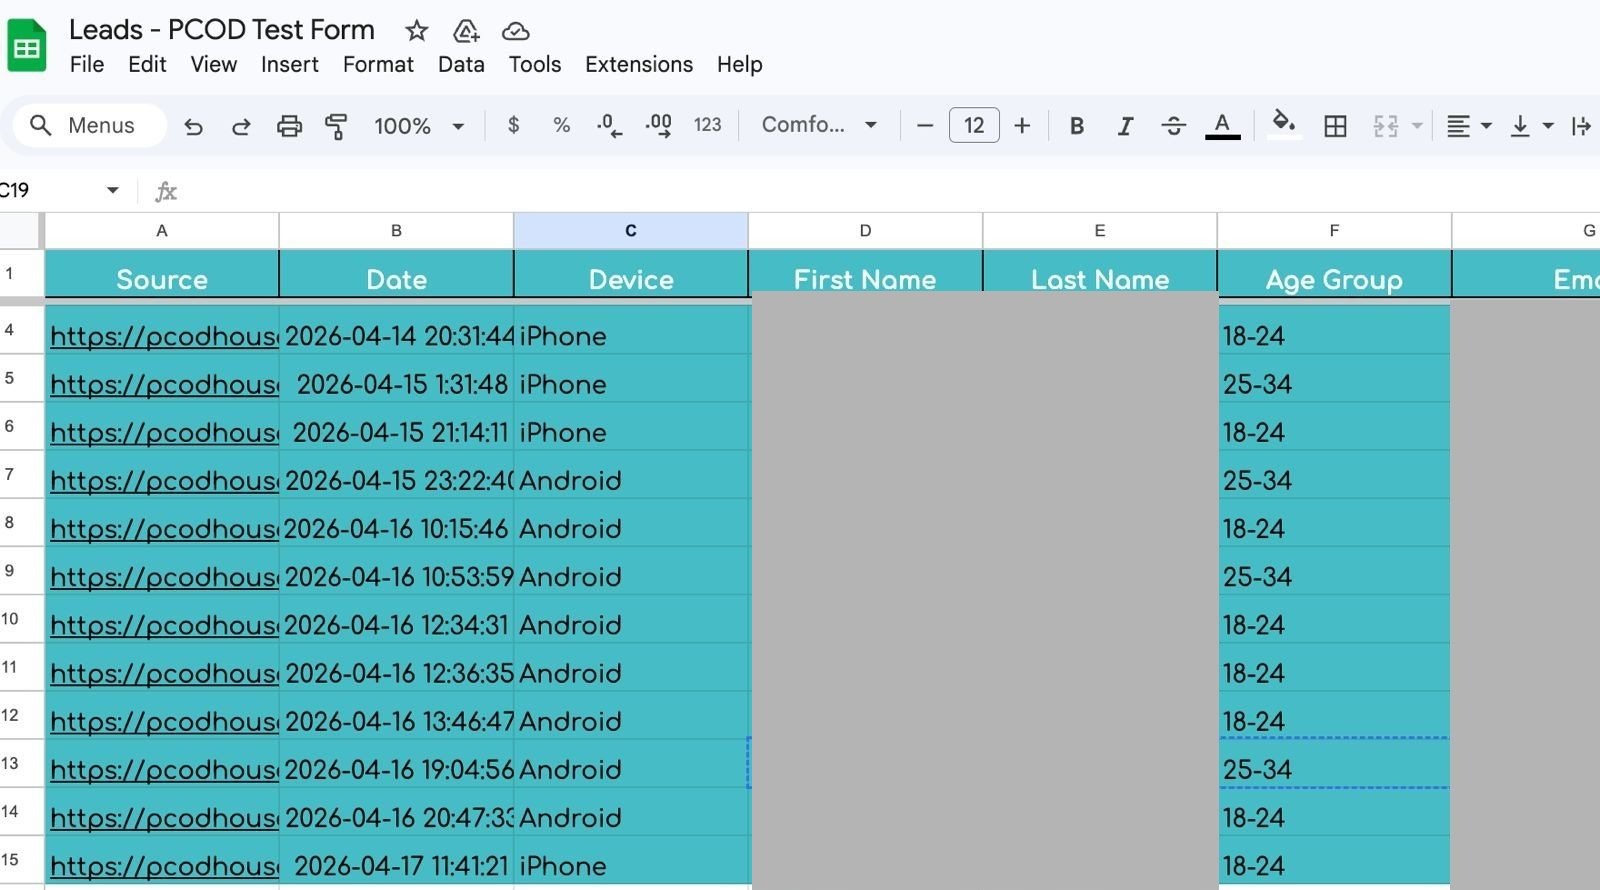Toggle bold formatting
The height and width of the screenshot is (890, 1600).
[x=1077, y=126]
